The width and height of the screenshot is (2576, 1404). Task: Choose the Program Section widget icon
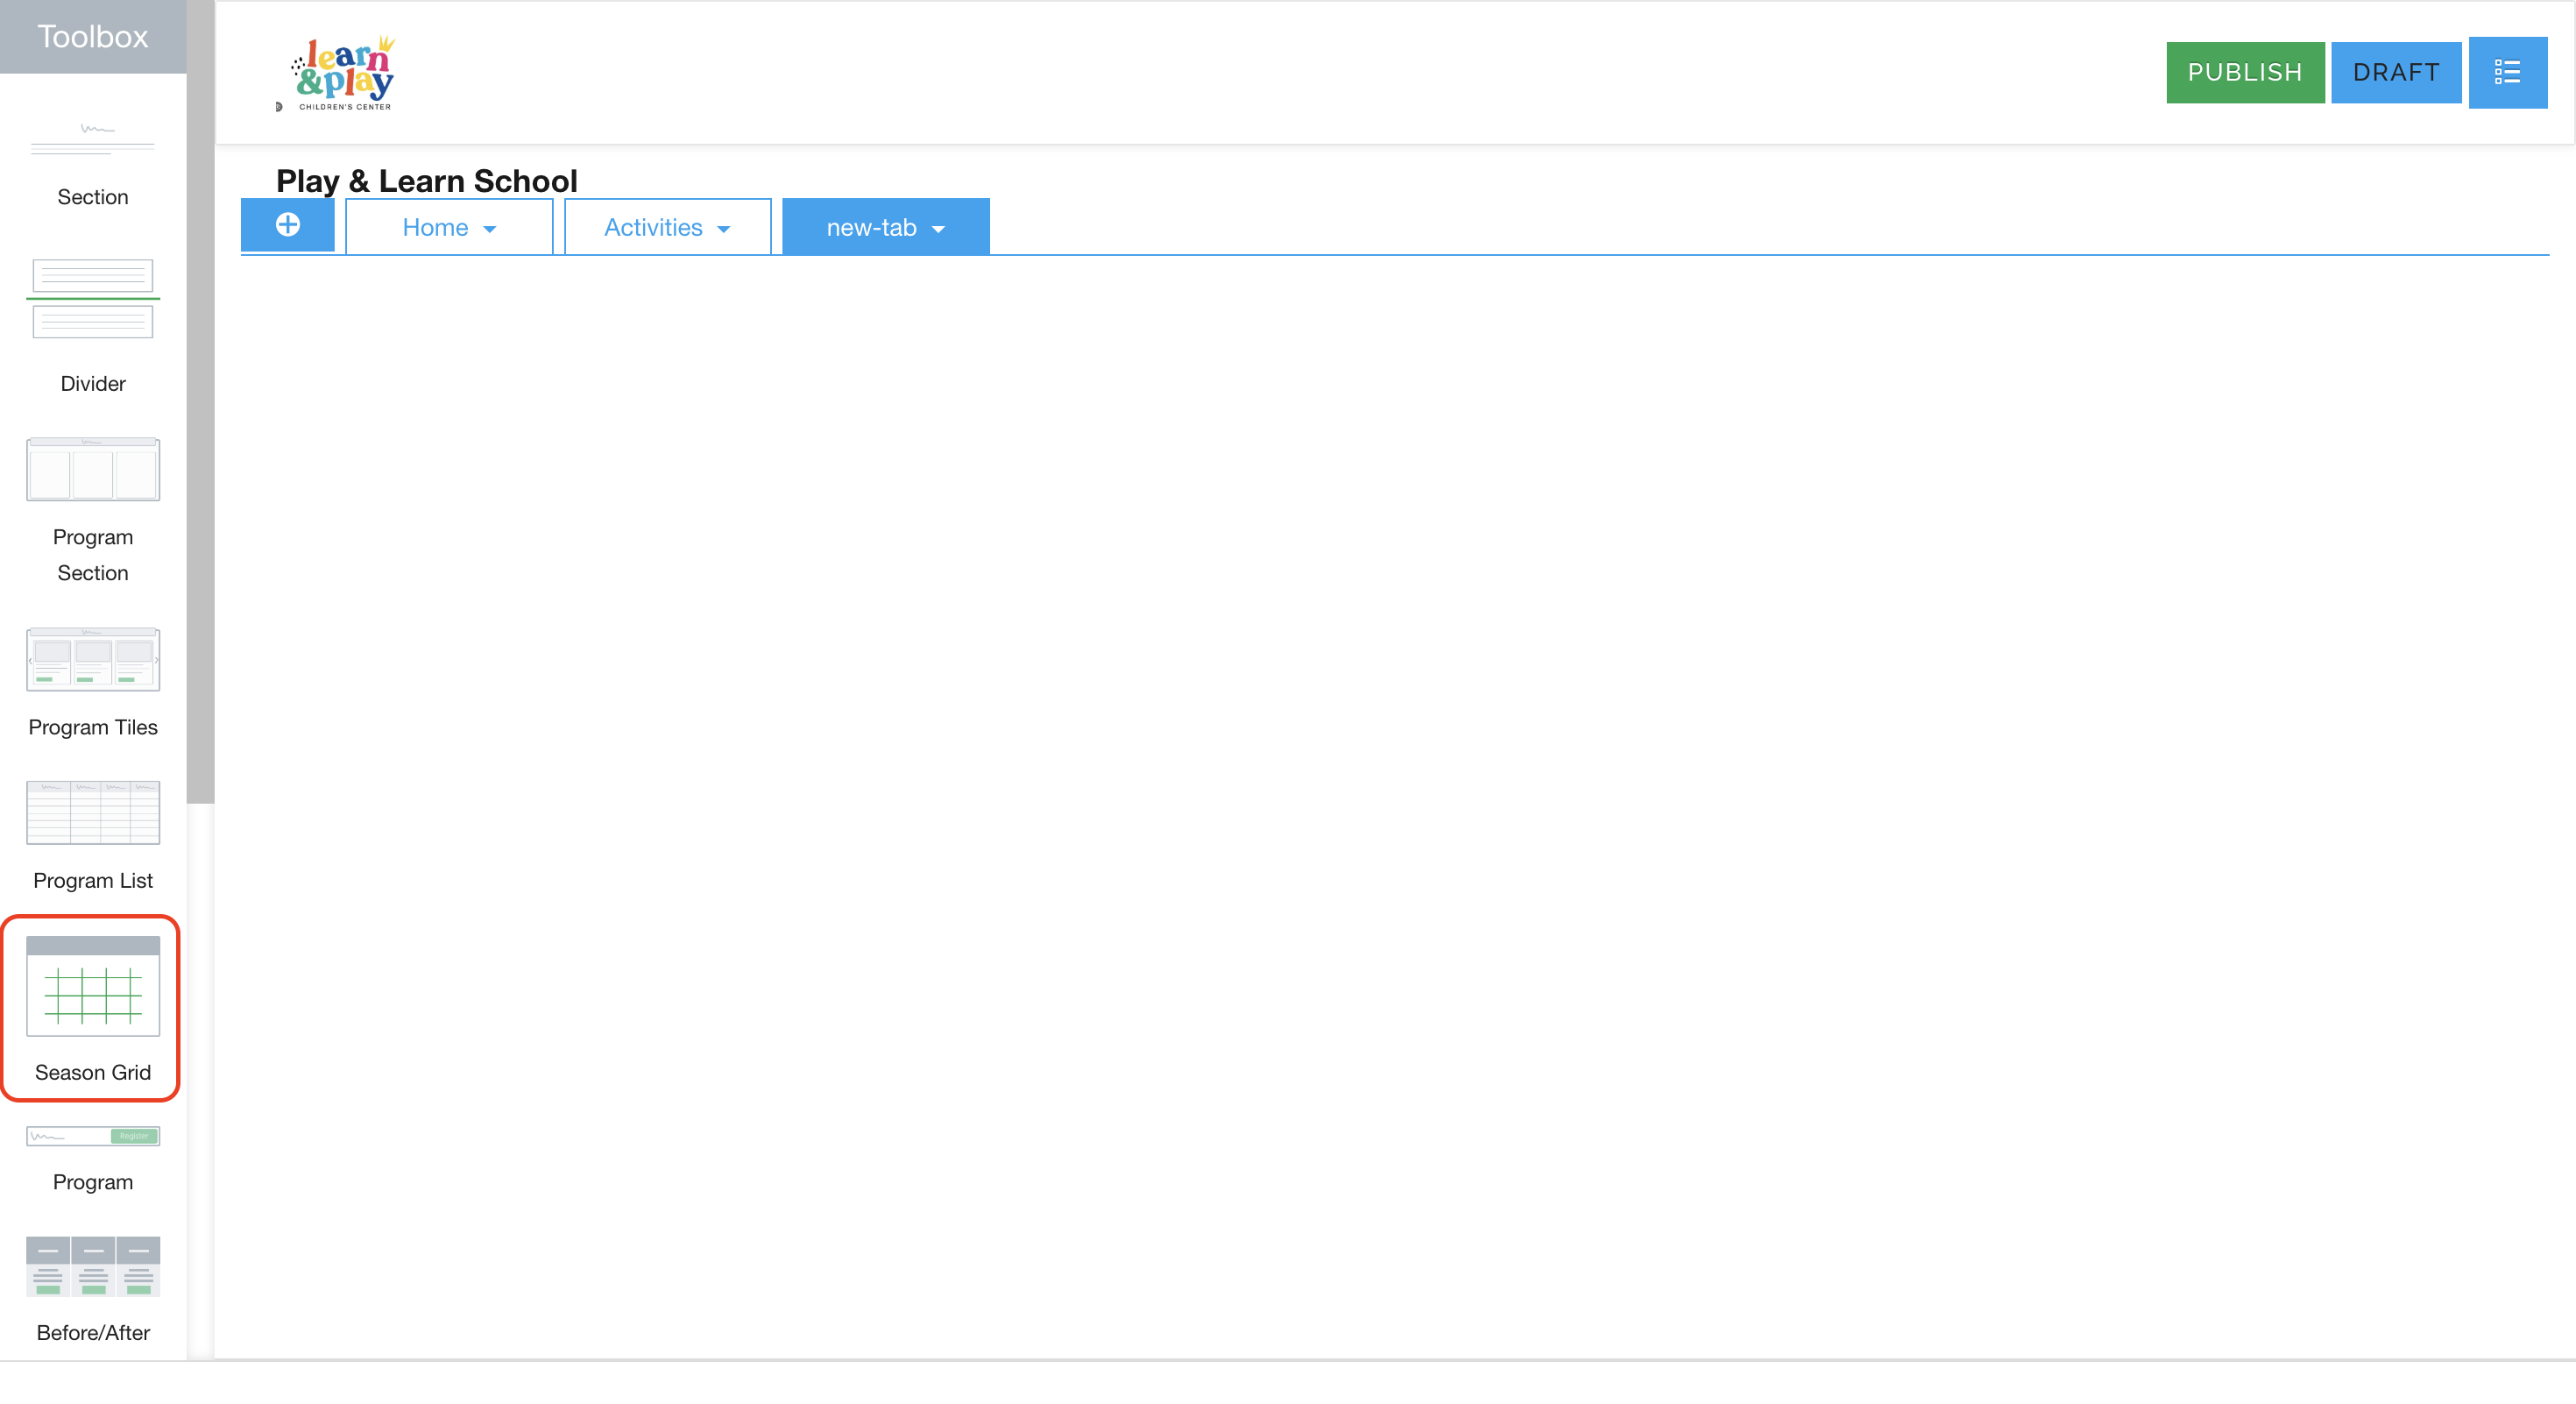pyautogui.click(x=92, y=469)
